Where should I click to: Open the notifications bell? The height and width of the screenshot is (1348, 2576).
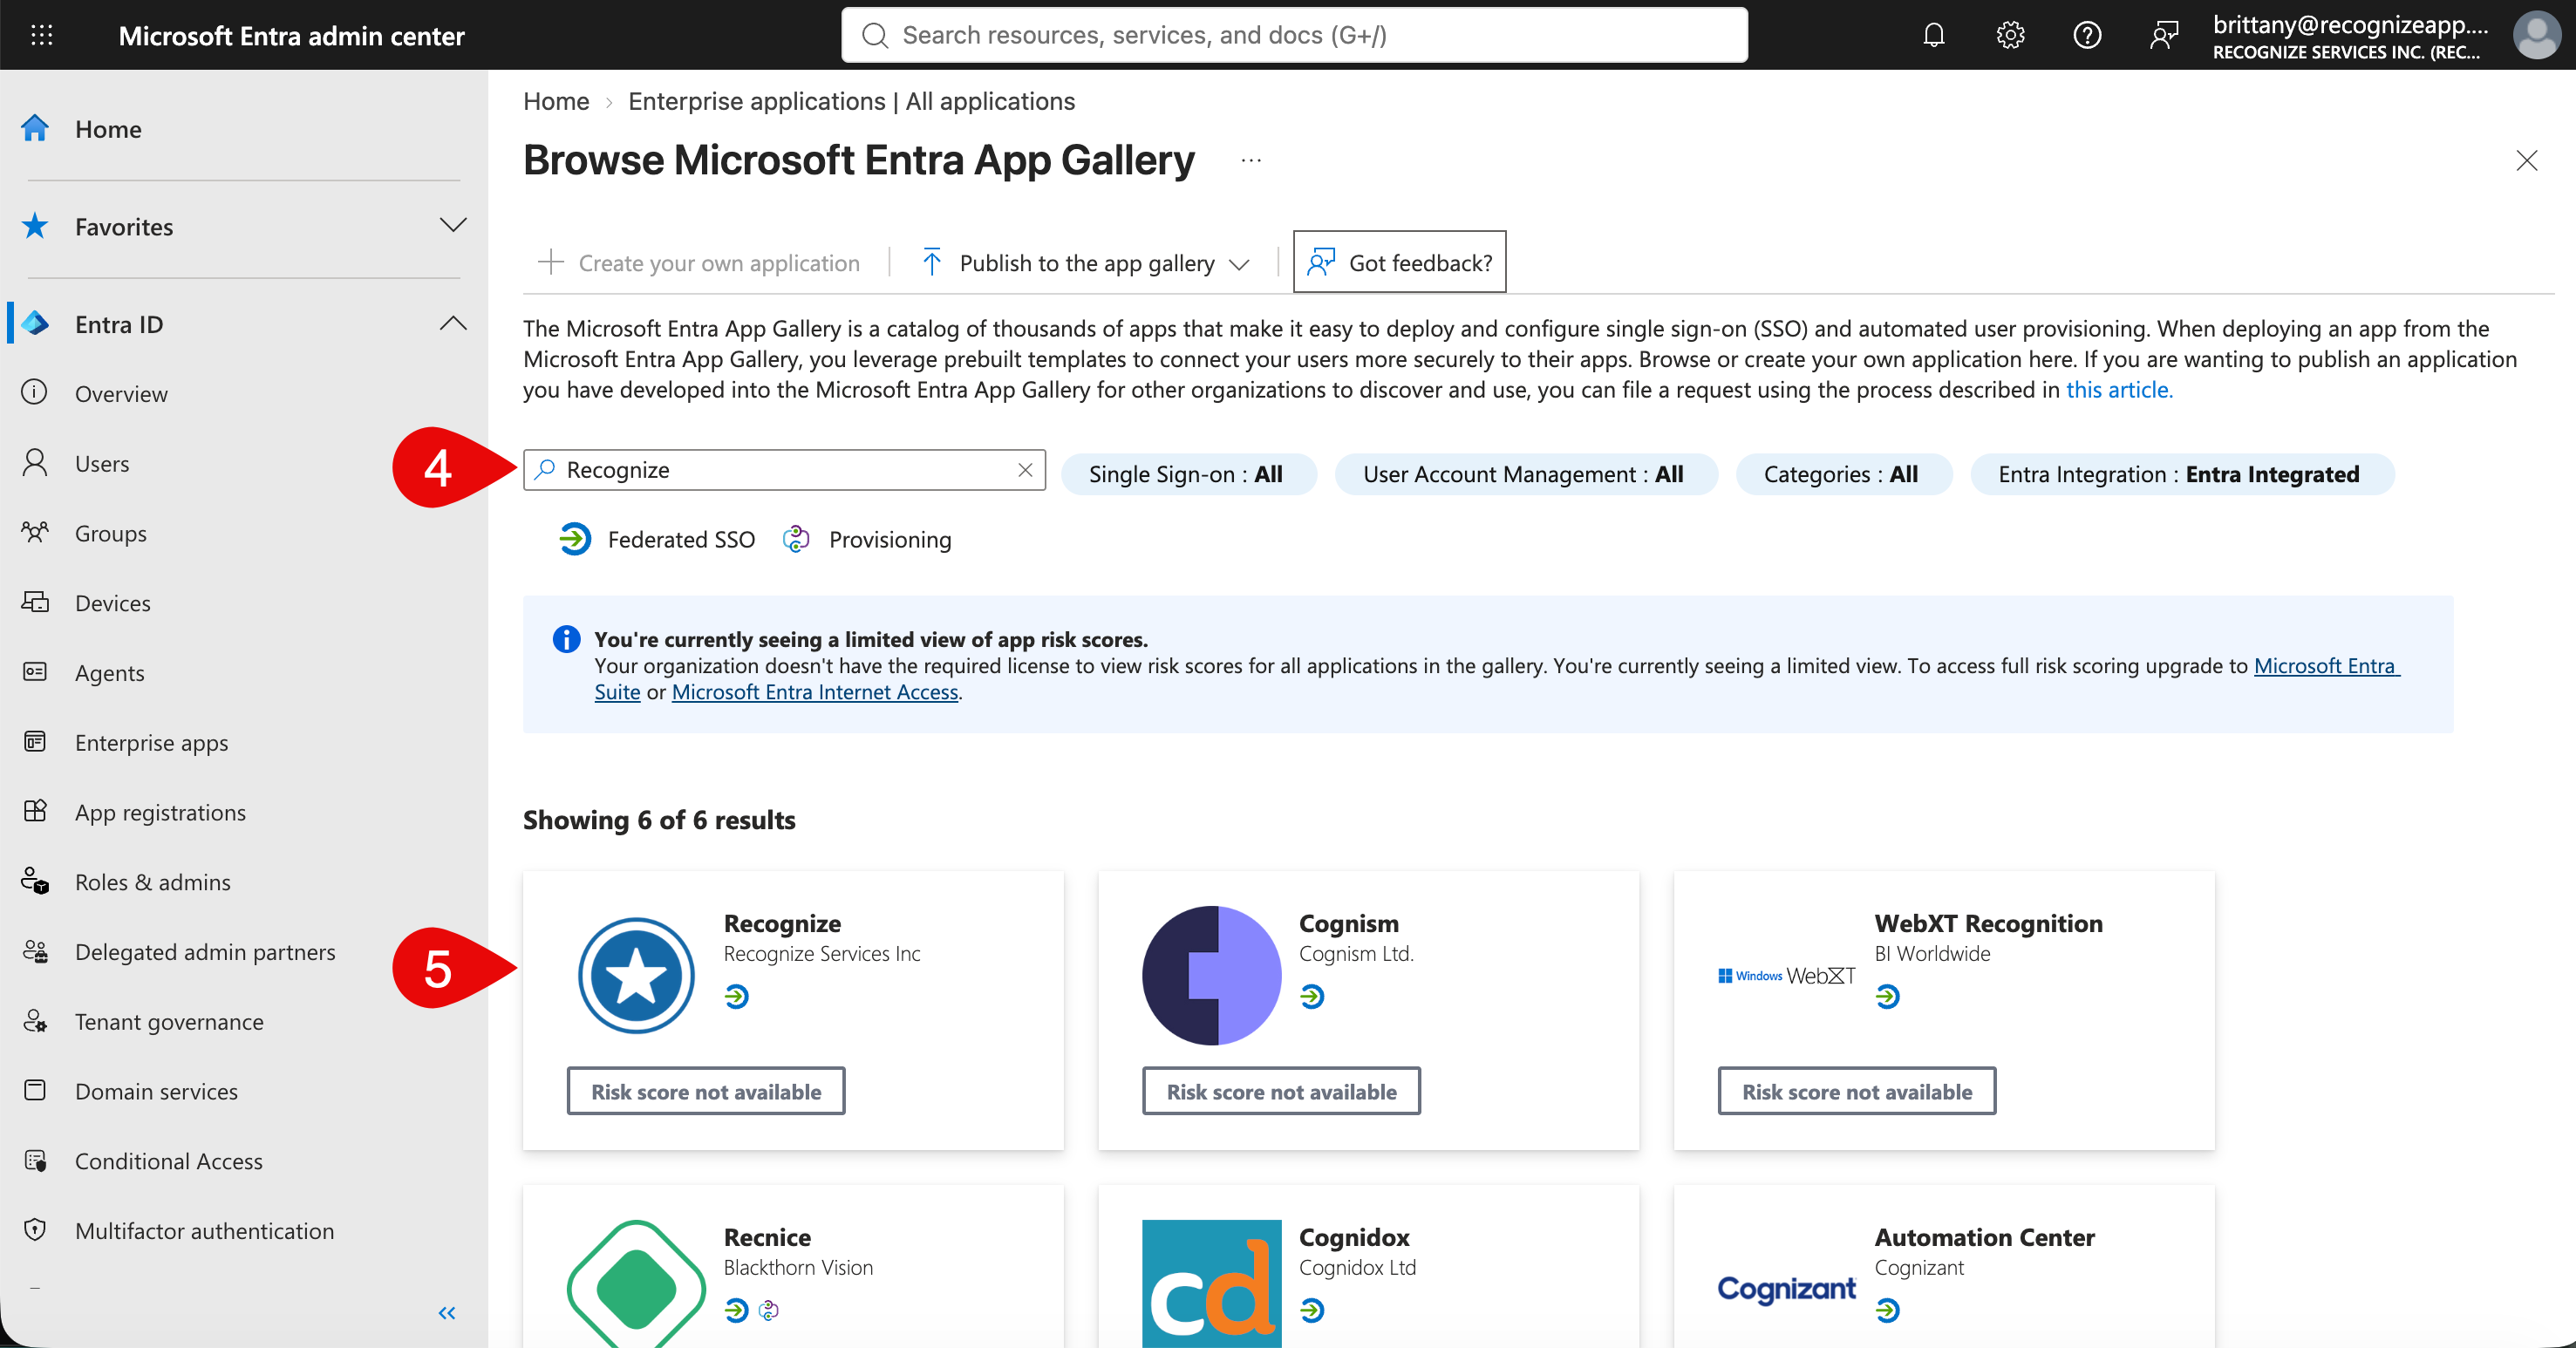pyautogui.click(x=1934, y=36)
